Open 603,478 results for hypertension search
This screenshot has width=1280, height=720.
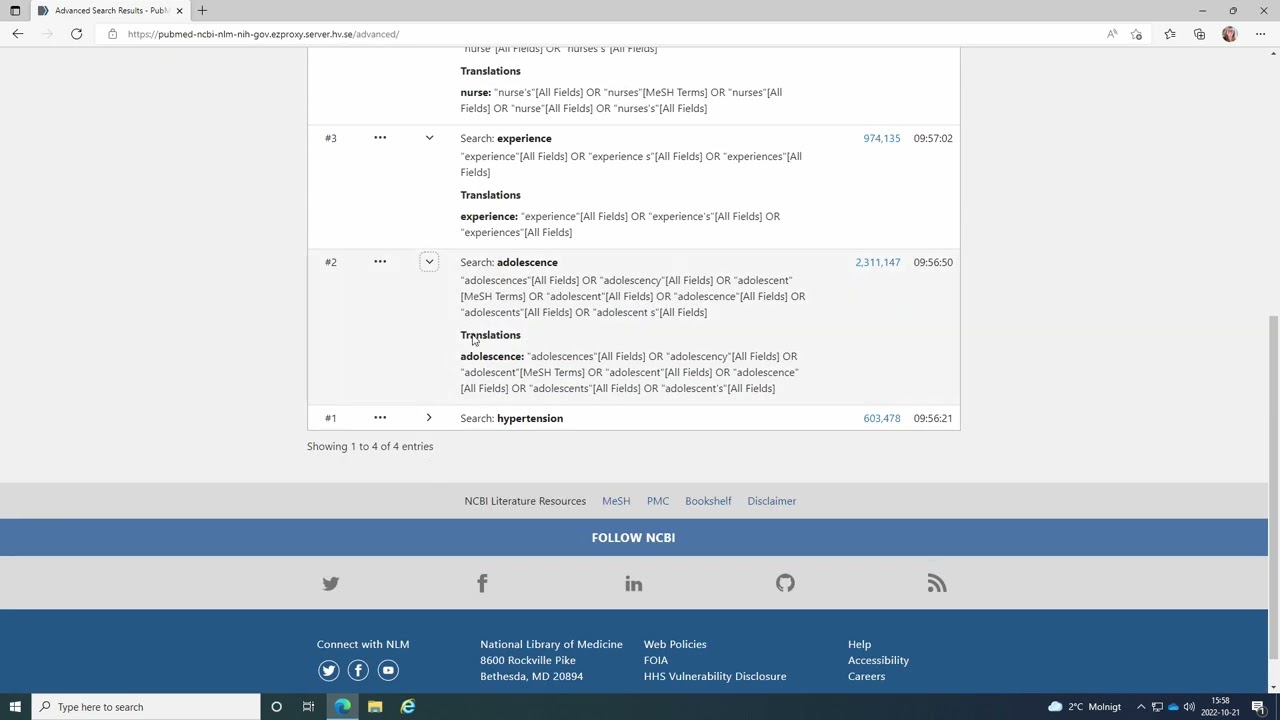(882, 418)
